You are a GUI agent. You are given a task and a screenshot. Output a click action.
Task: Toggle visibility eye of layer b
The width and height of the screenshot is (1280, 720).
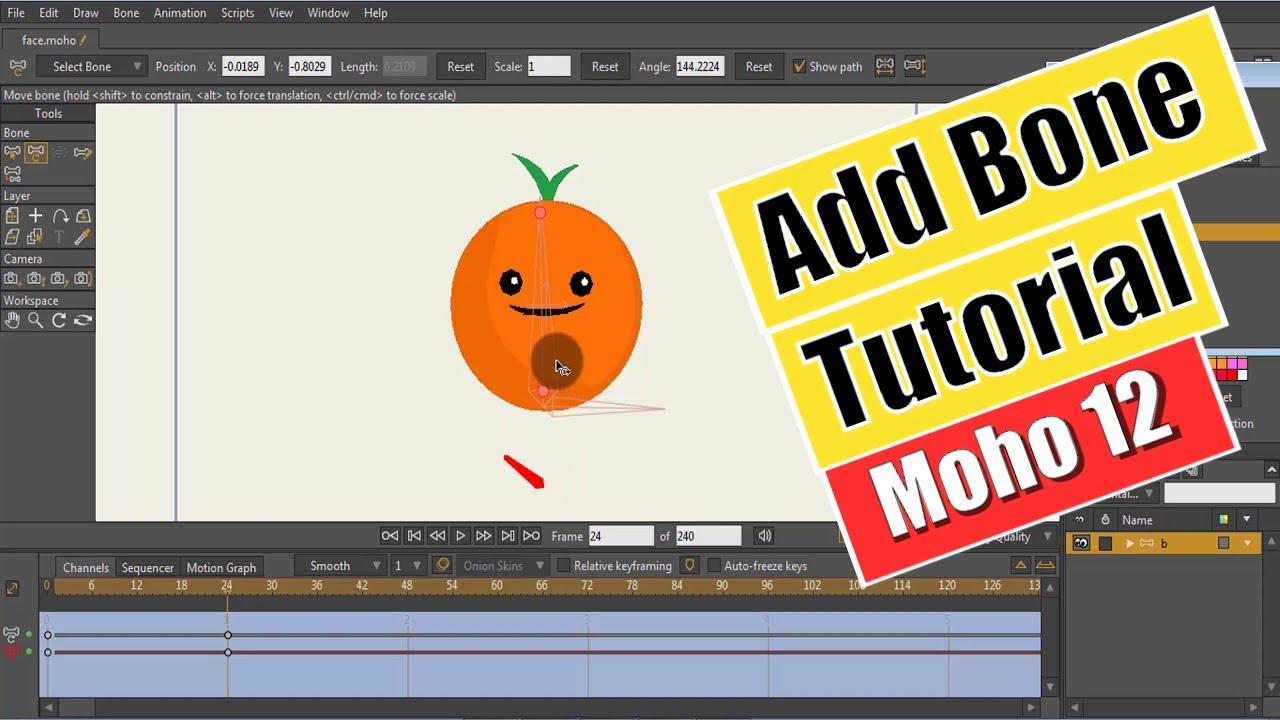(1081, 543)
